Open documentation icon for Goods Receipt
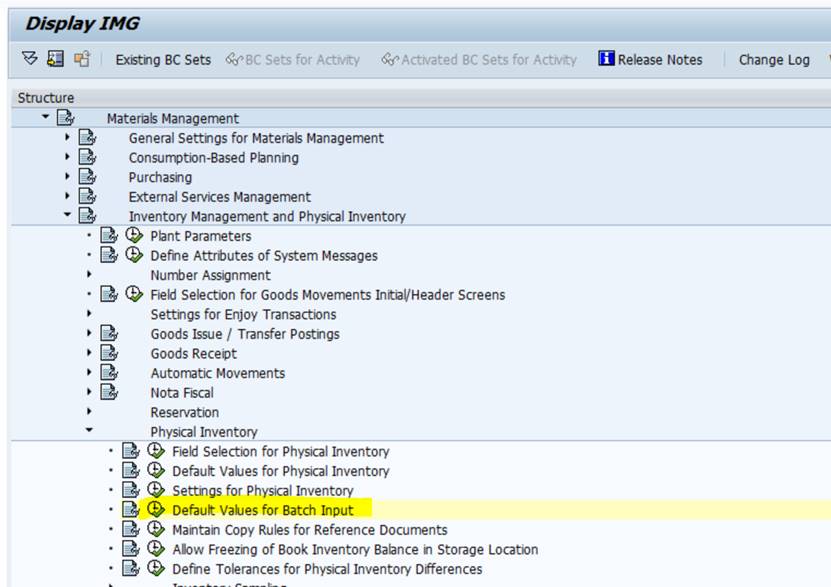Screen dimensions: 831x587 [111, 353]
